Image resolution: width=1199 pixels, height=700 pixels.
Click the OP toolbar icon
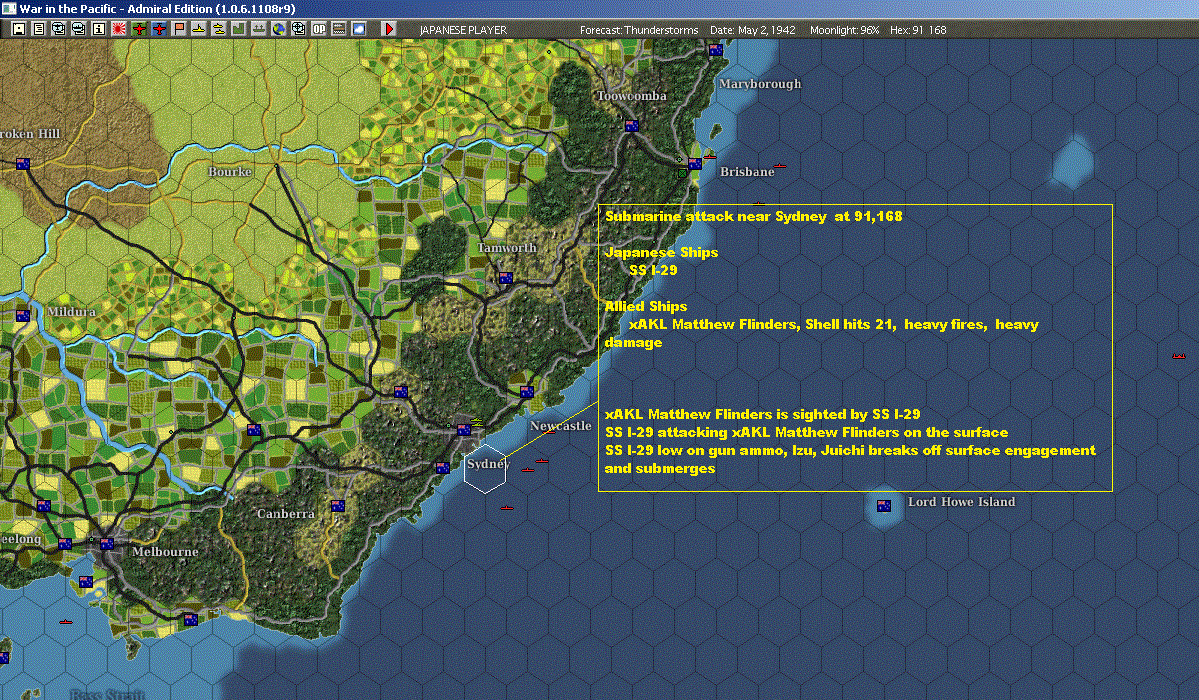click(319, 29)
